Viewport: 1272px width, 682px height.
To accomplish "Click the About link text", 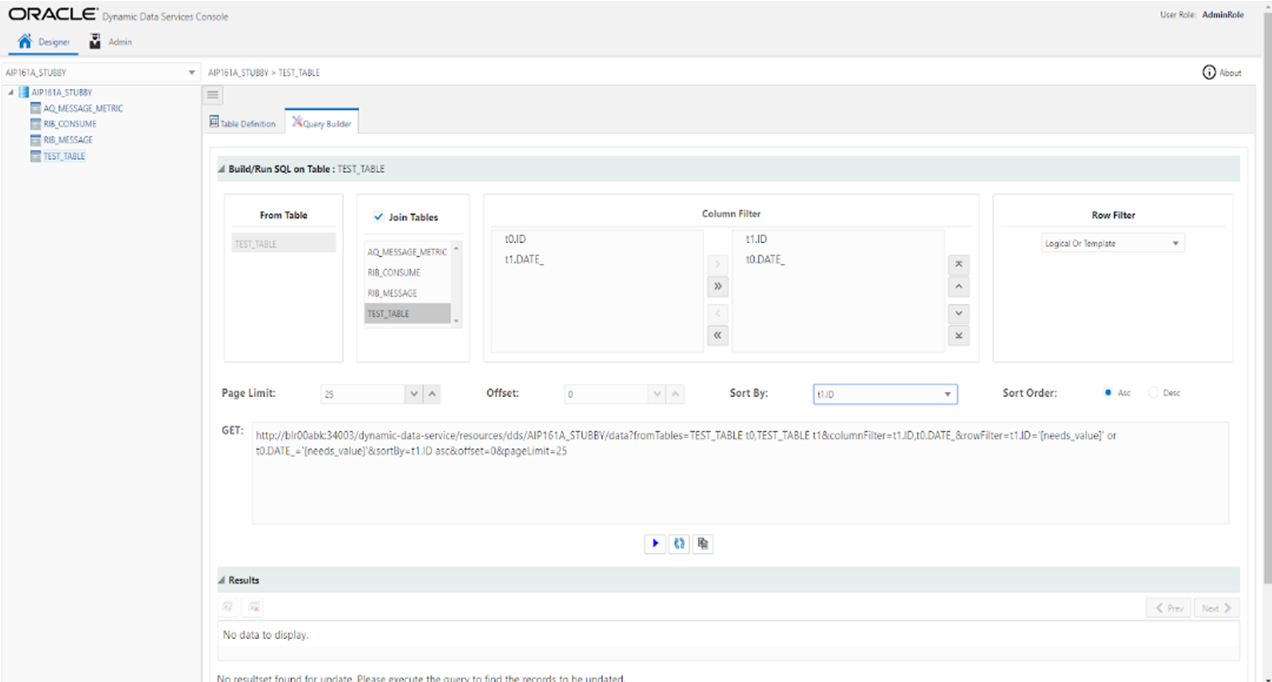I will click(1230, 73).
